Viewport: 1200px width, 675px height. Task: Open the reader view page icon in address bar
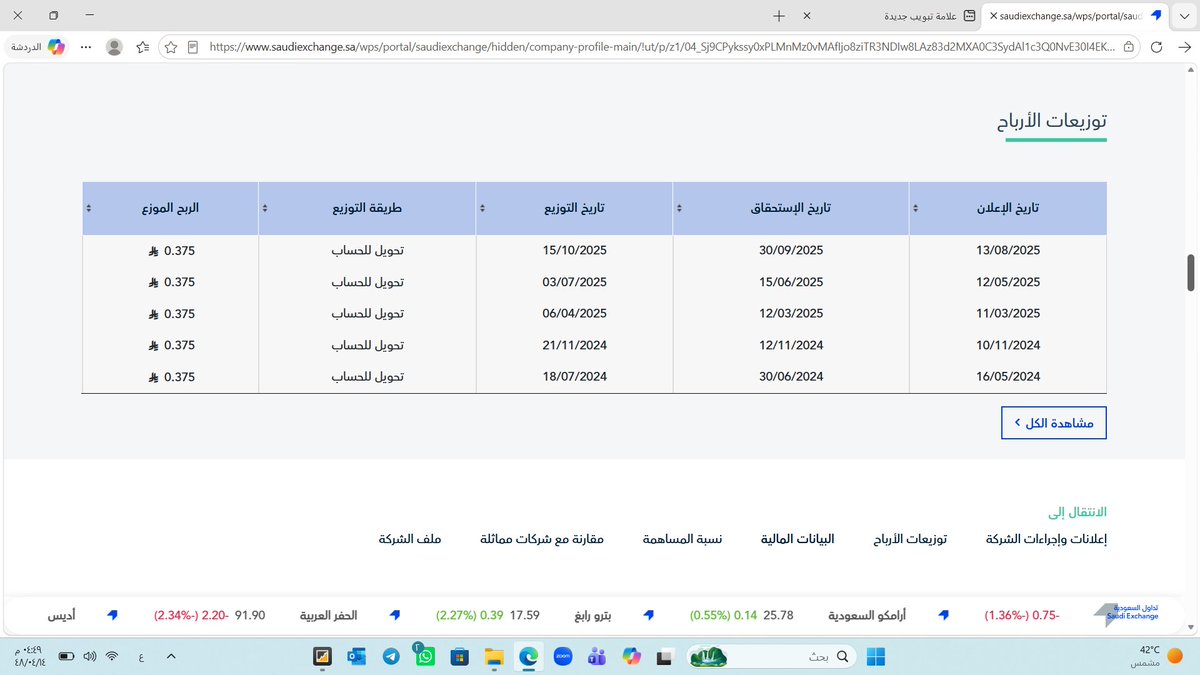(x=192, y=46)
